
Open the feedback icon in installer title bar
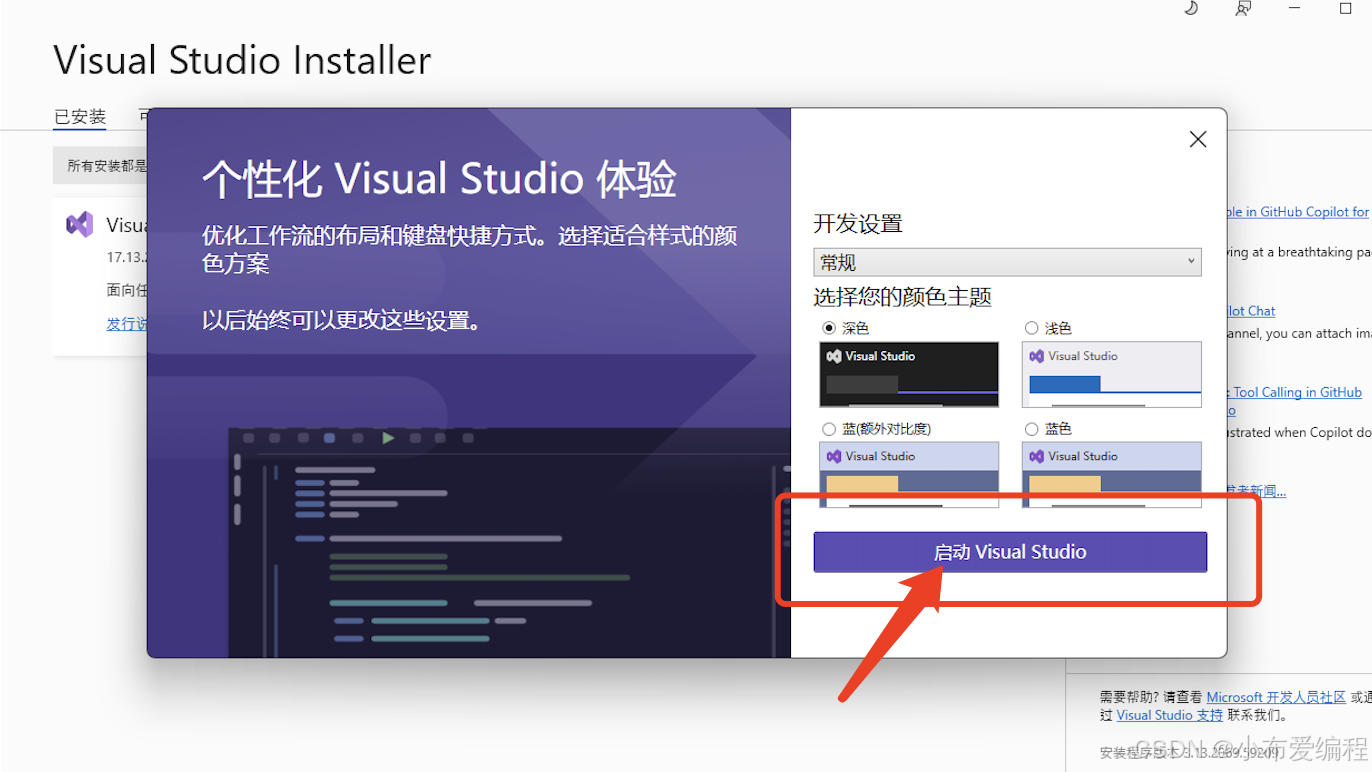(x=1243, y=8)
